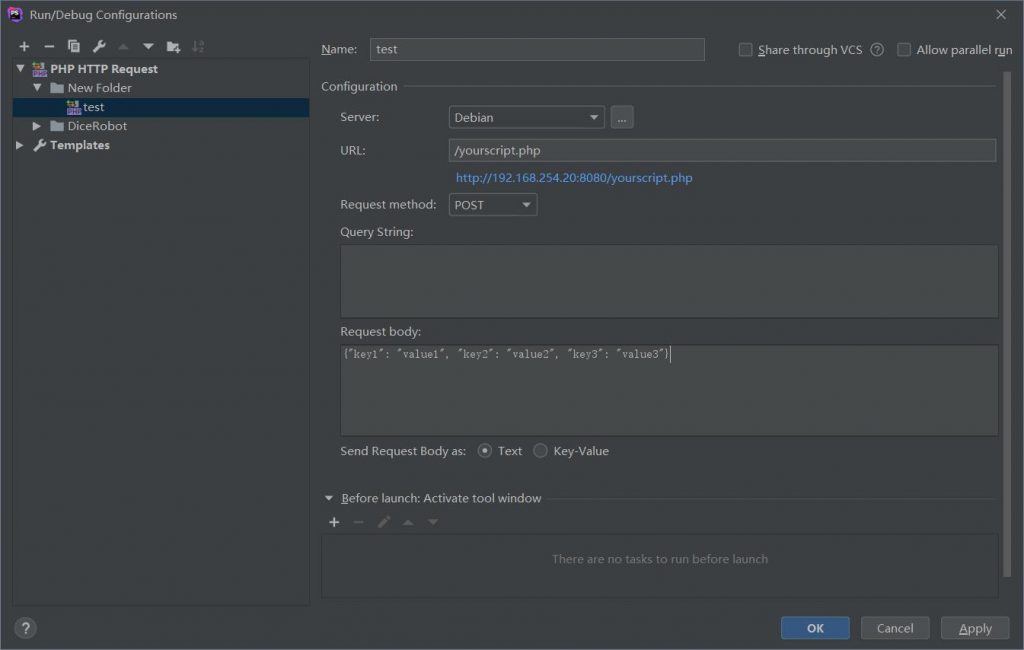Click the PhpStorm icon in title bar
Screen dimensions: 1024x650
15,14
